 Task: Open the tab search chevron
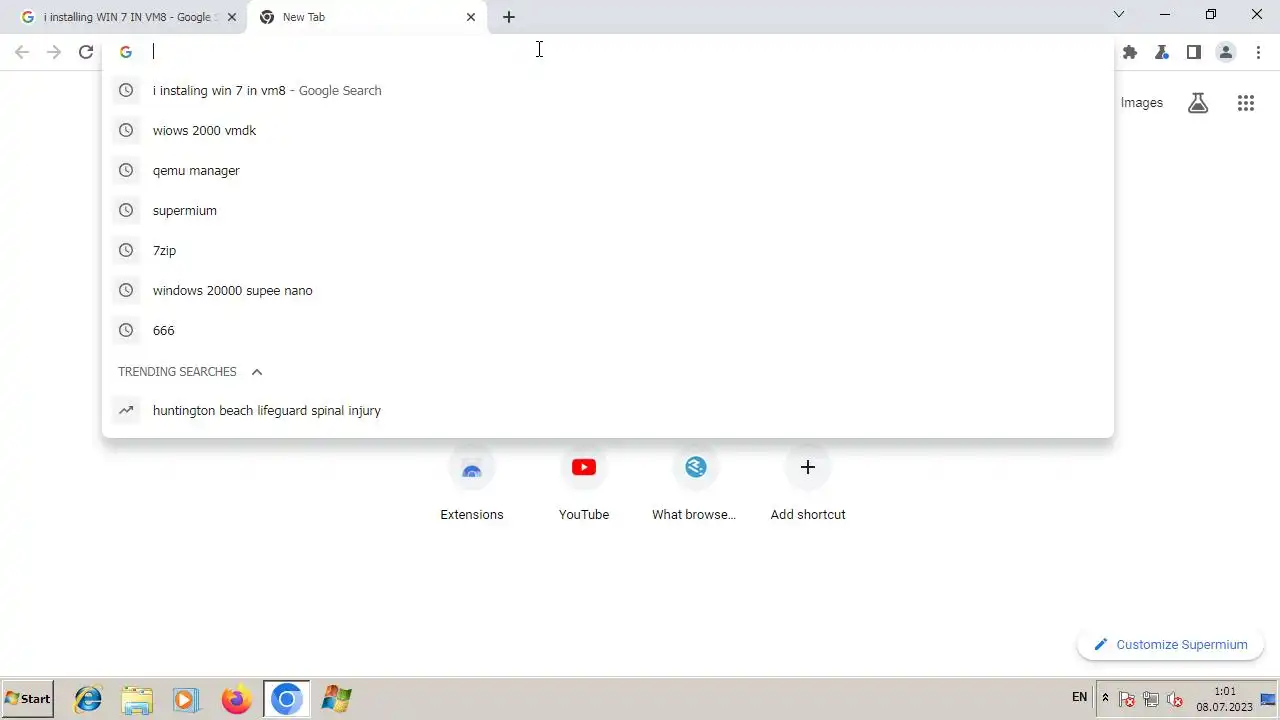click(1119, 14)
